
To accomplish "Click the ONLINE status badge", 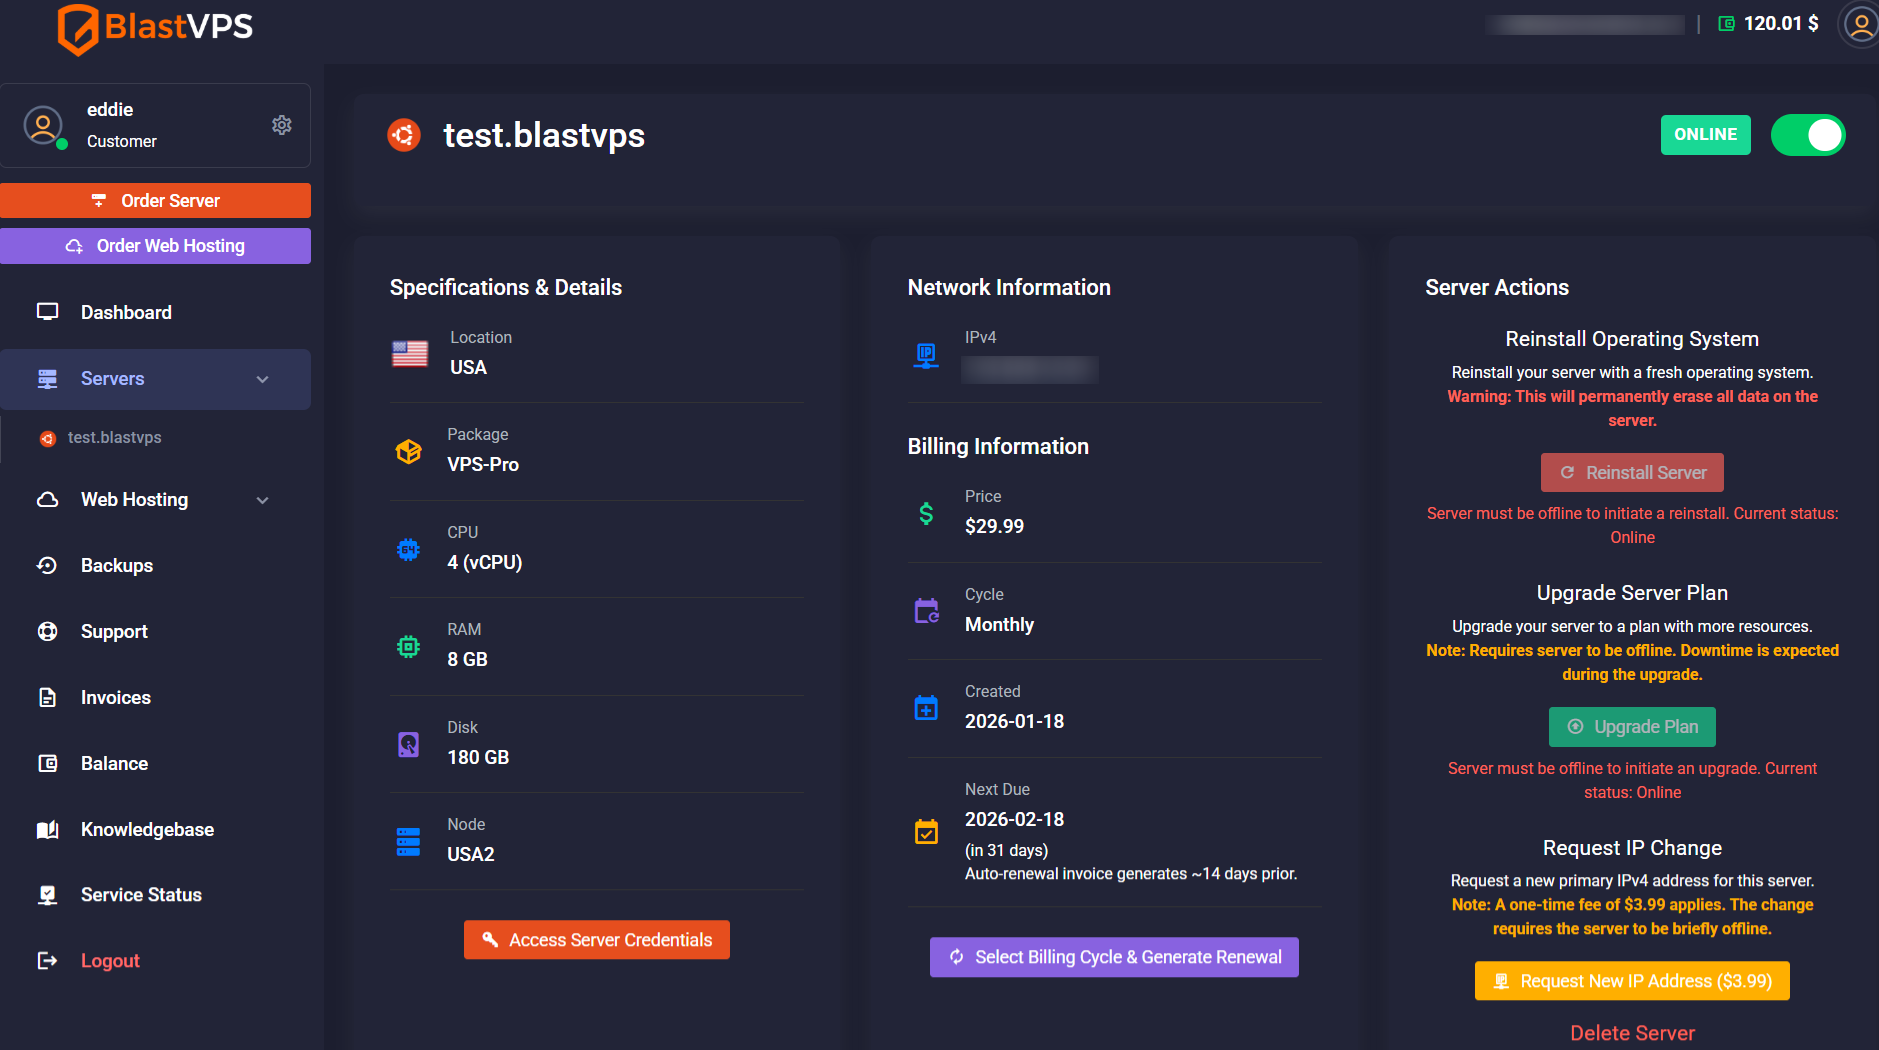I will pyautogui.click(x=1706, y=135).
